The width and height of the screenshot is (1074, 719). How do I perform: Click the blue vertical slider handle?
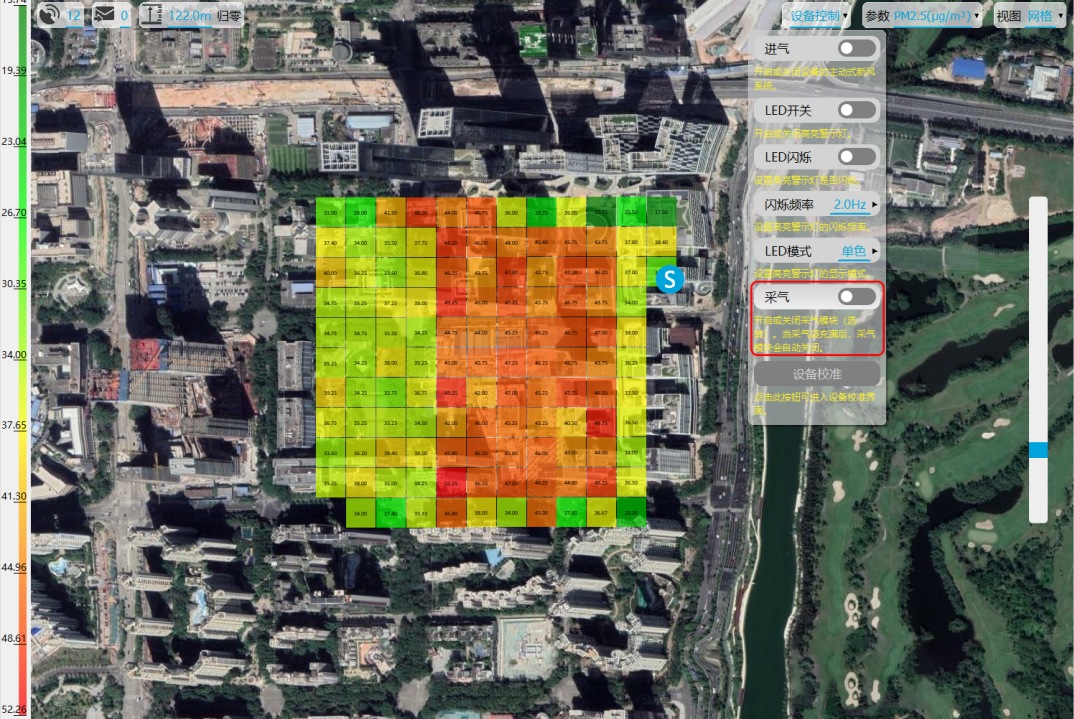coord(1038,450)
